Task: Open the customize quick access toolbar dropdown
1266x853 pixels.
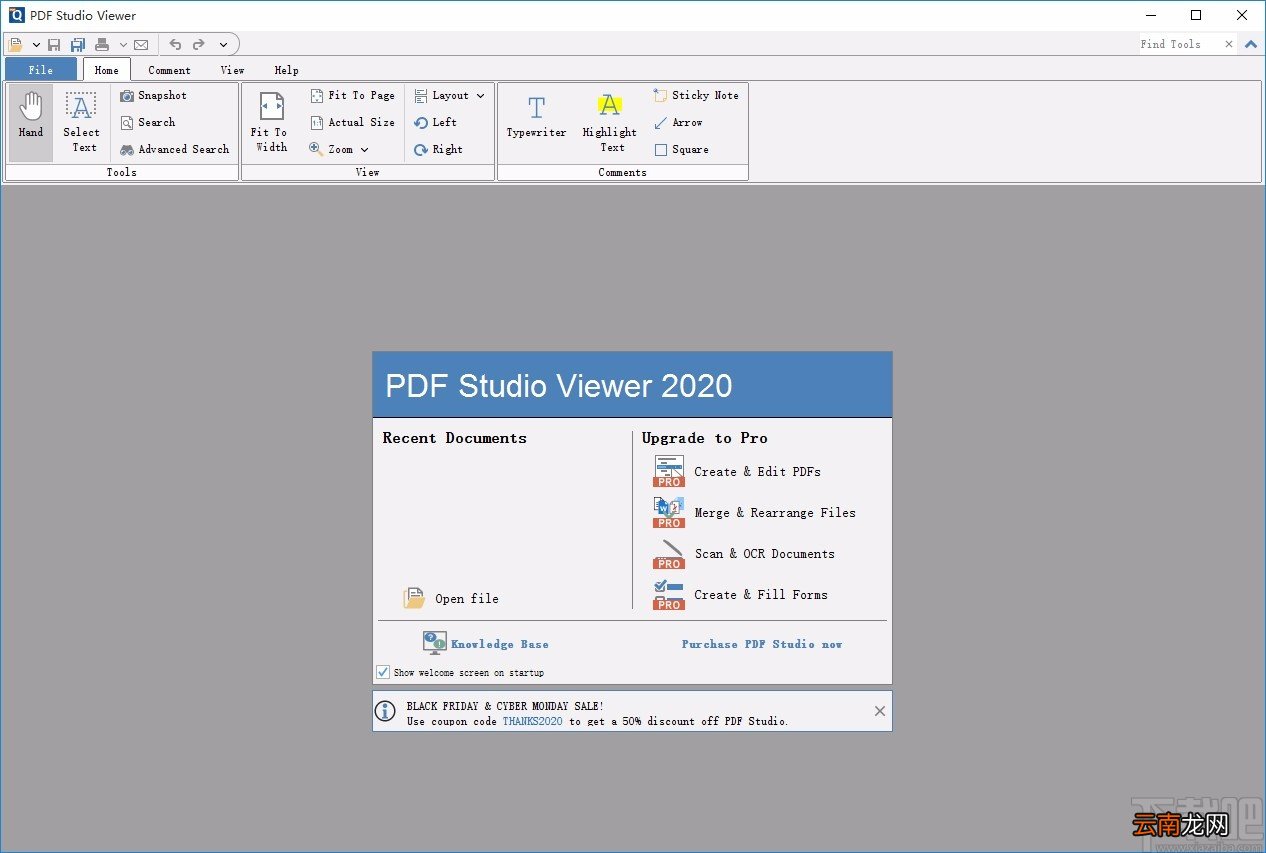Action: coord(223,45)
